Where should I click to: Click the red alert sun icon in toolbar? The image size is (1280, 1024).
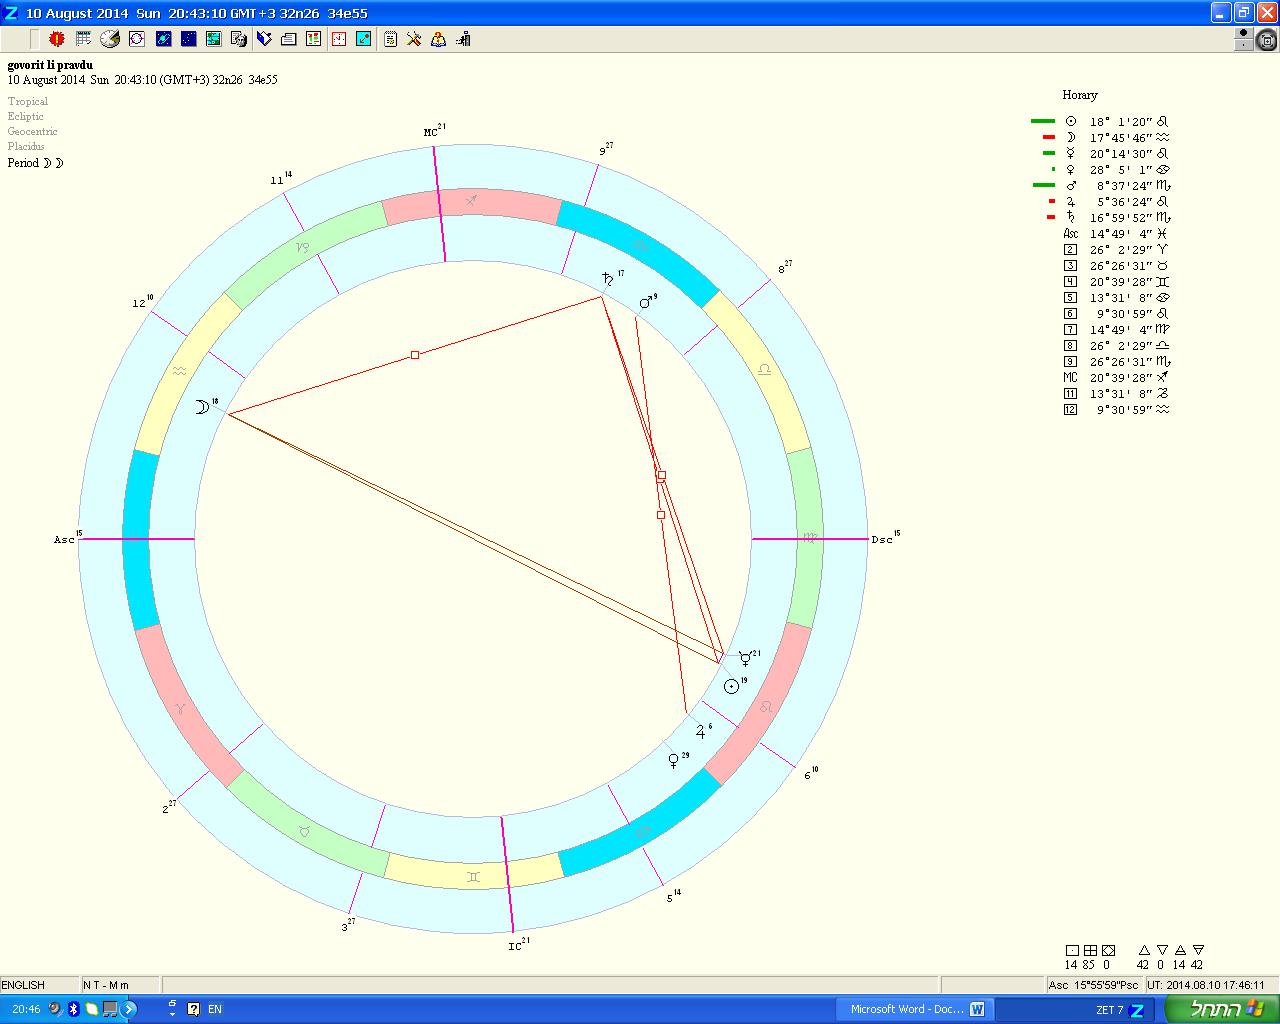(x=57, y=39)
